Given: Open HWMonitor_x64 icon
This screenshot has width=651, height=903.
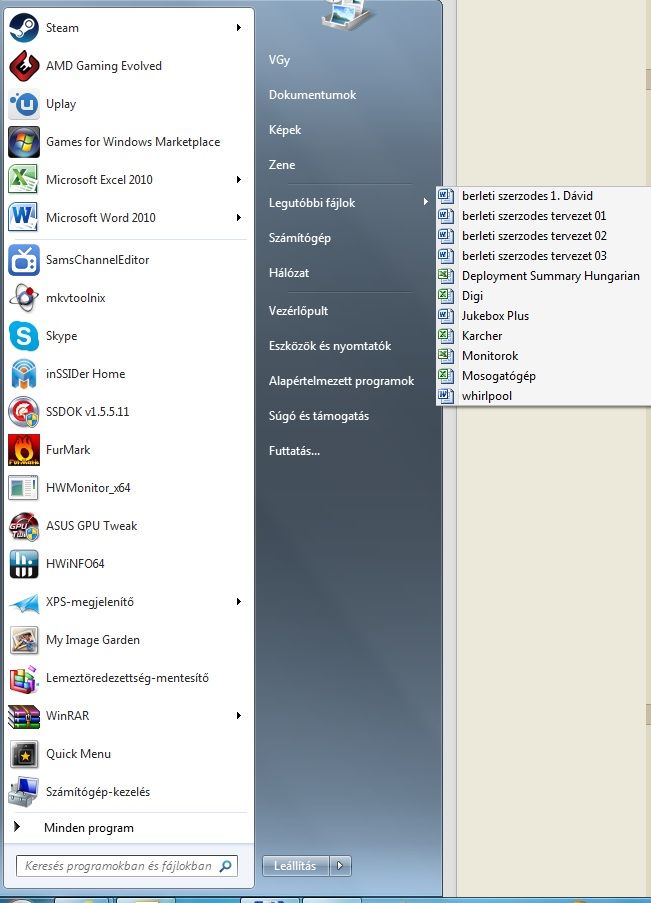Looking at the screenshot, I should (x=24, y=488).
